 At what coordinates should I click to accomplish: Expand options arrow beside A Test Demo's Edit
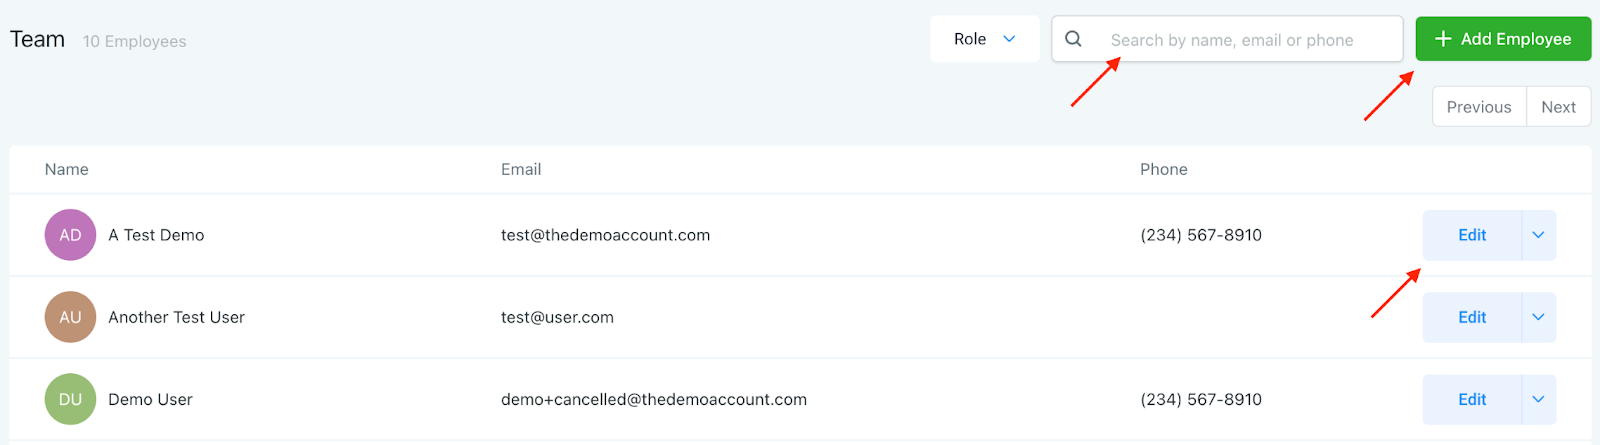(1538, 235)
